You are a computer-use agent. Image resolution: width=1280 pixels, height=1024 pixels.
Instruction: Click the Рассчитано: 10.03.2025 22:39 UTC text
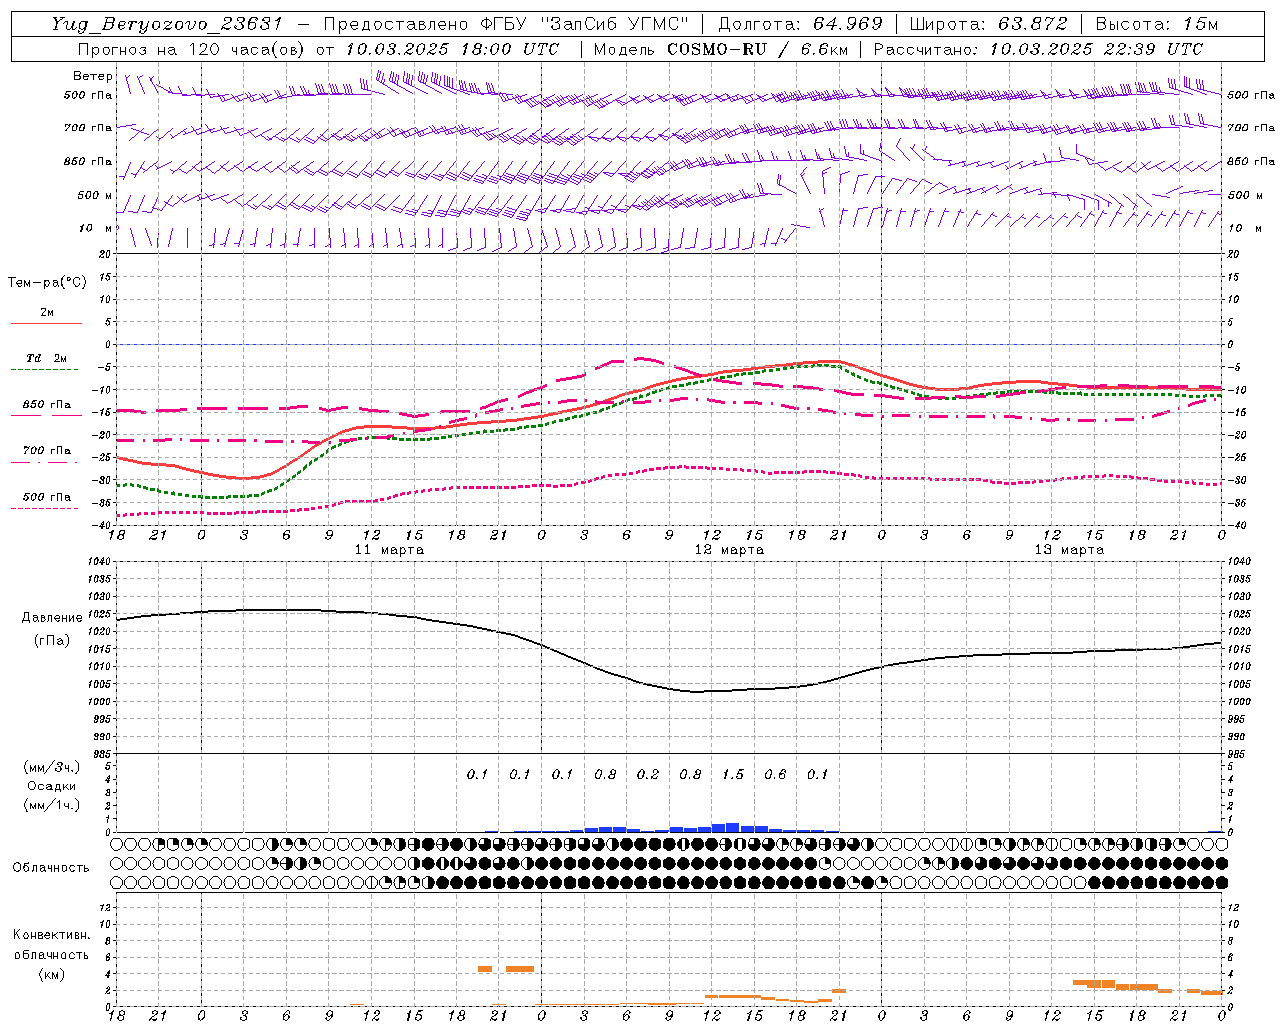(1037, 49)
